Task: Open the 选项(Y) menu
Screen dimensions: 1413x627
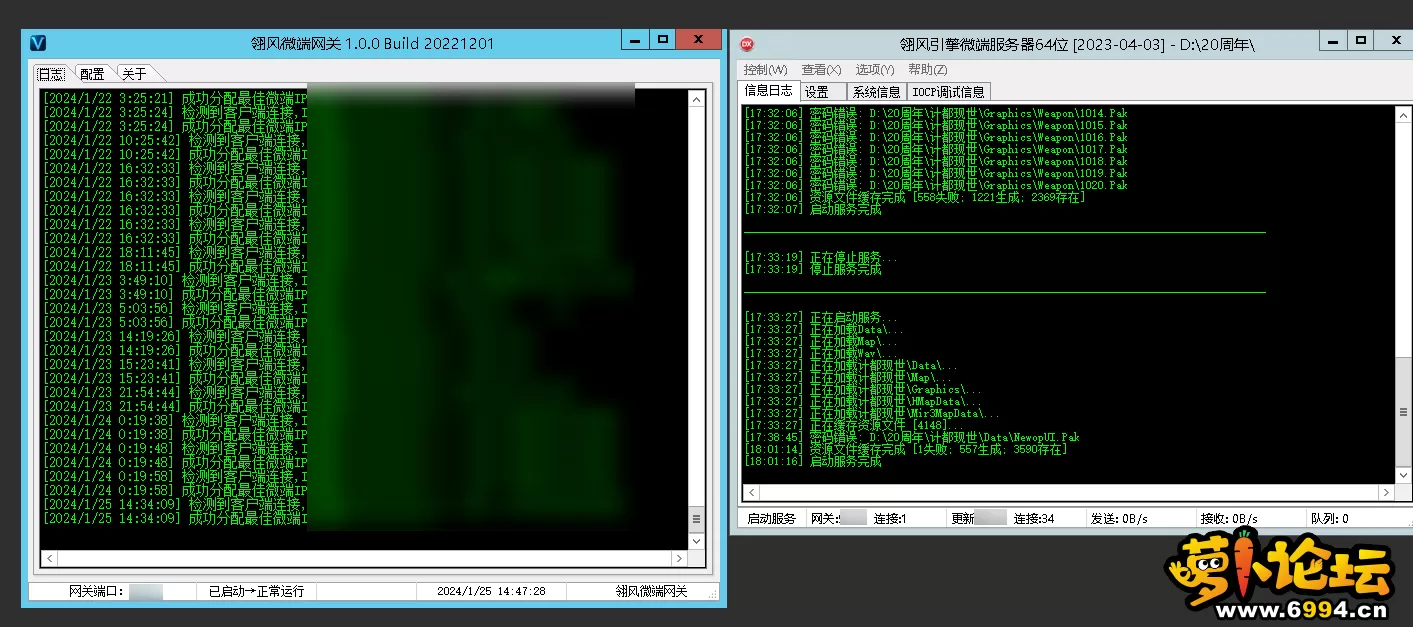Action: click(875, 69)
